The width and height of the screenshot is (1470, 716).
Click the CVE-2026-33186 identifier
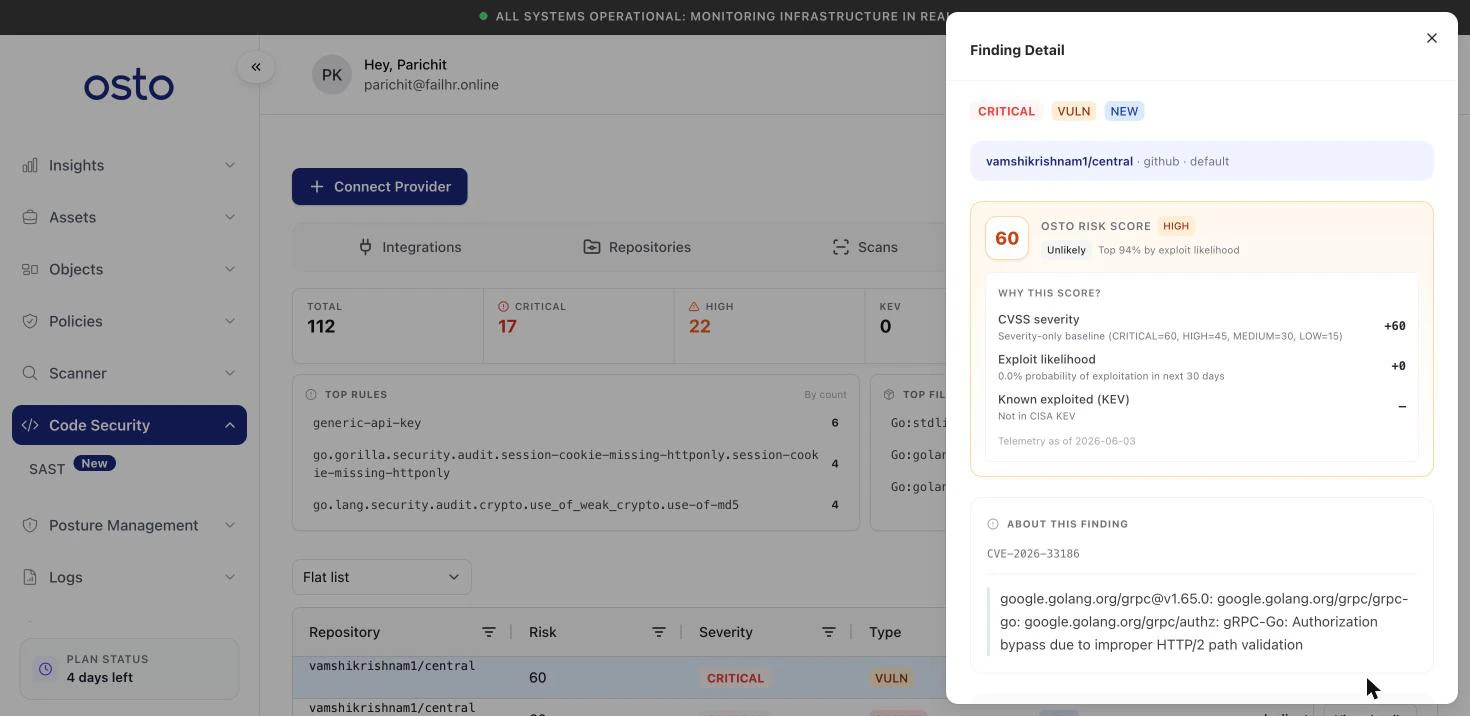coord(1033,554)
